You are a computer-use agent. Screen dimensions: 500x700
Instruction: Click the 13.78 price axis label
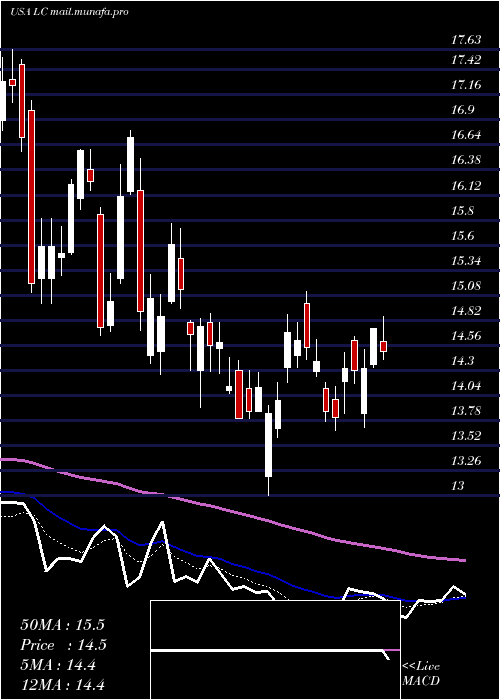click(466, 410)
